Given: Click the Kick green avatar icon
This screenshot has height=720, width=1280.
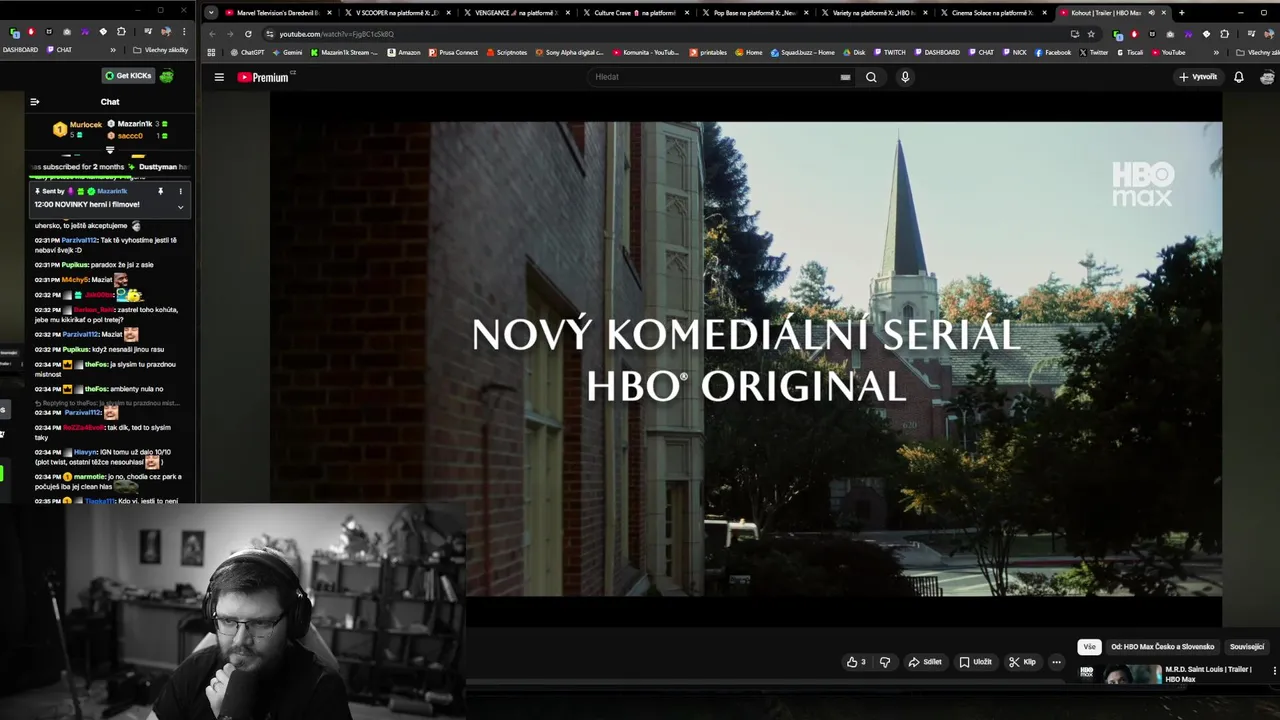Looking at the screenshot, I should point(166,76).
